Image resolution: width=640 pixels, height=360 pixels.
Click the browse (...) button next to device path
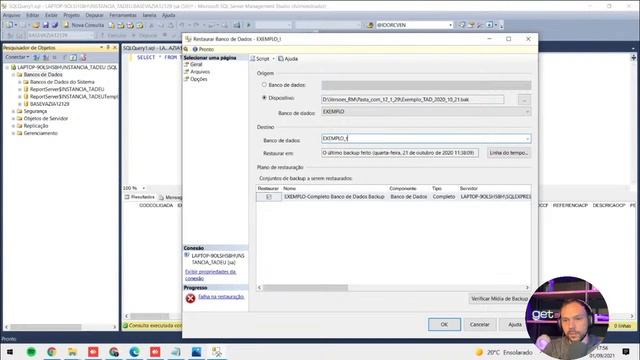[x=524, y=100]
